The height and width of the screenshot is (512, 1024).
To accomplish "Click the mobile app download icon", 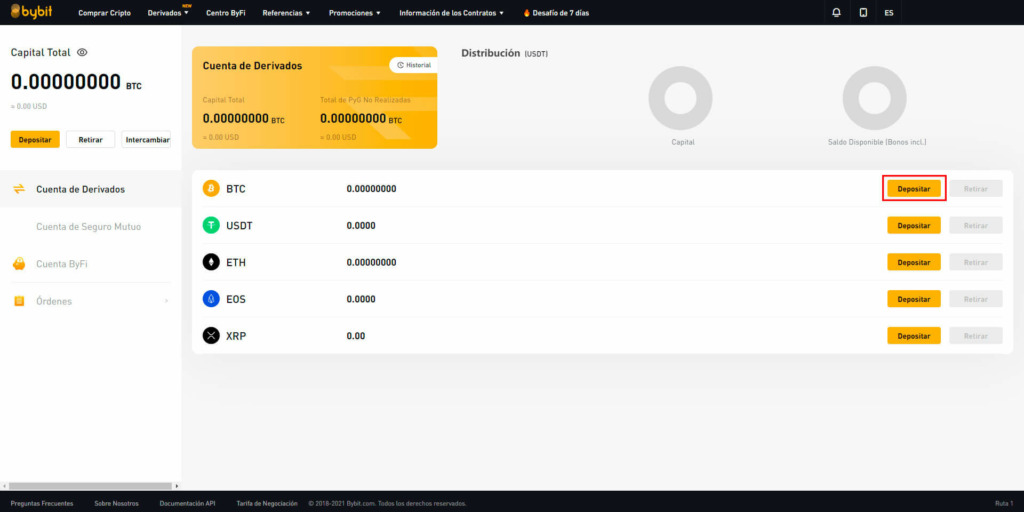I will click(863, 13).
